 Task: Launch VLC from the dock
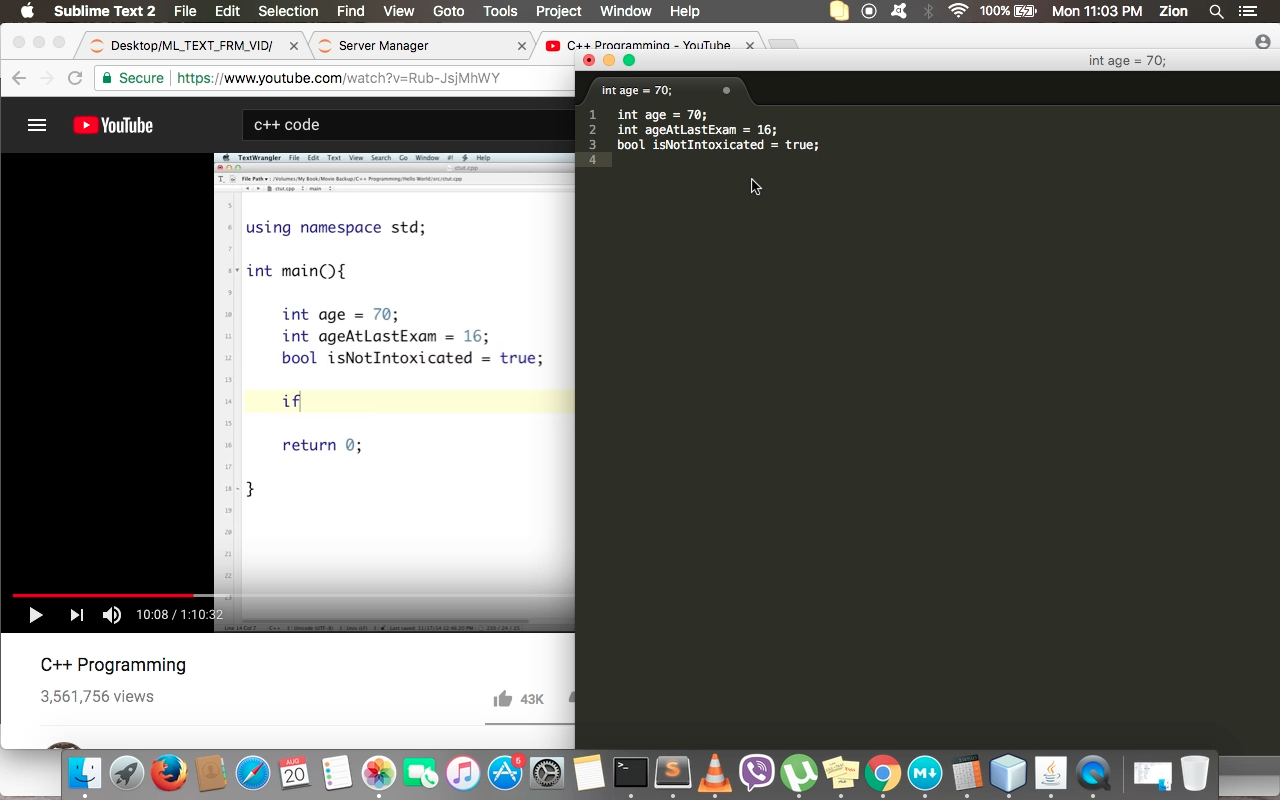tap(714, 773)
